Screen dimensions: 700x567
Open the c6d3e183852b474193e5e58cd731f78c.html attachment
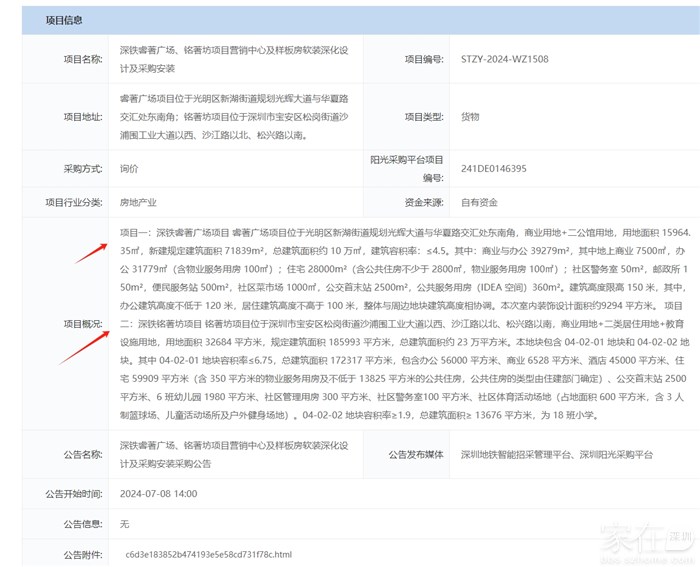point(208,553)
